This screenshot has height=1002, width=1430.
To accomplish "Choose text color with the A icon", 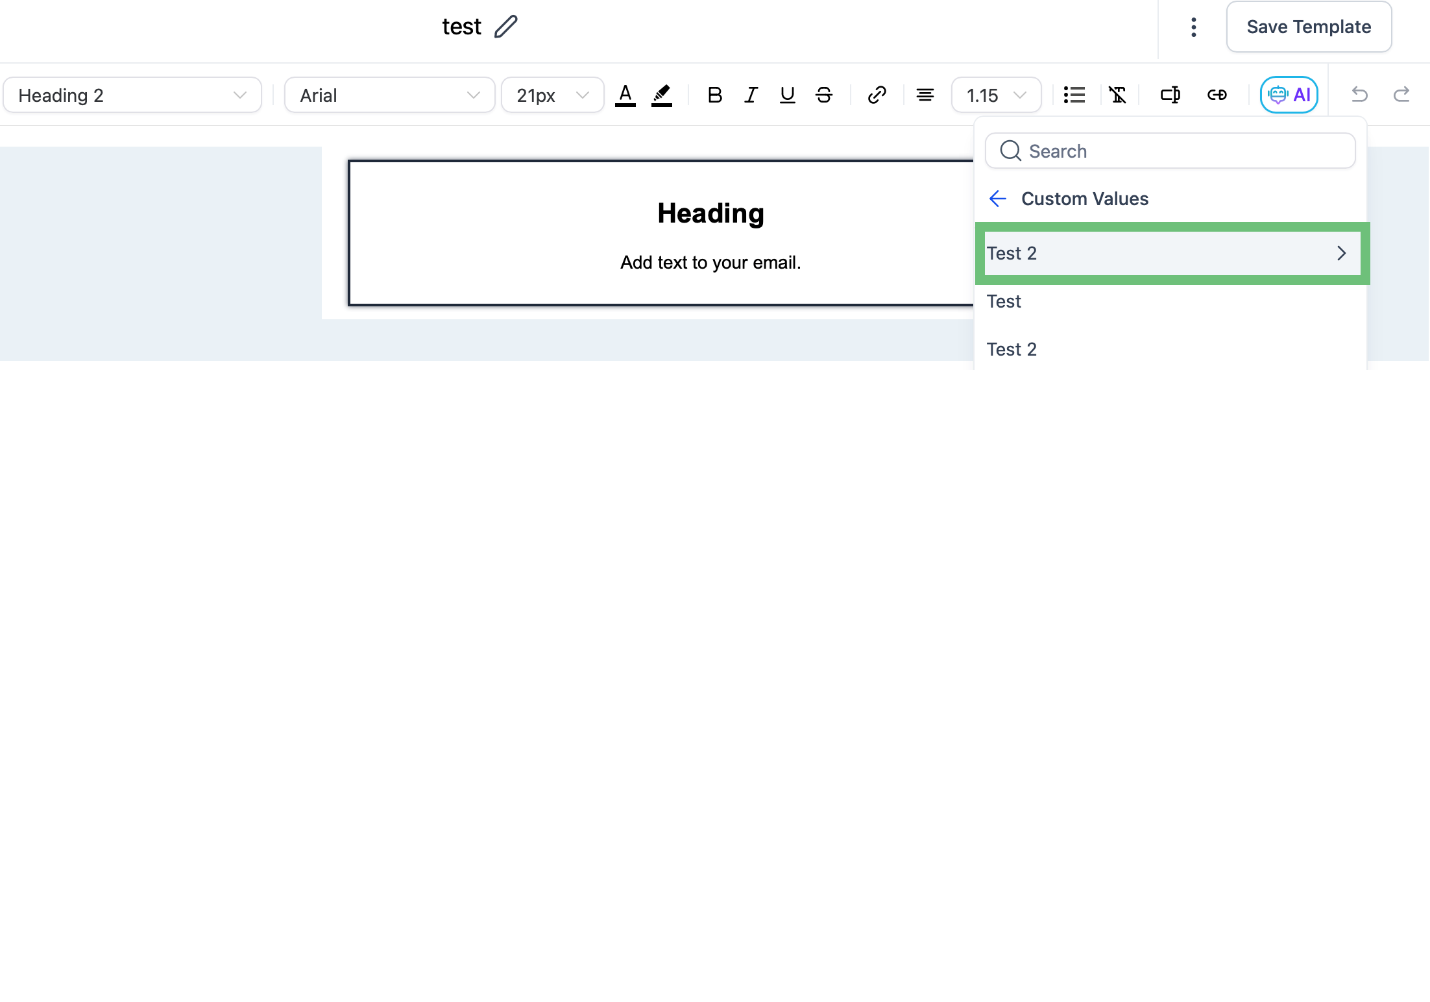I will (625, 95).
